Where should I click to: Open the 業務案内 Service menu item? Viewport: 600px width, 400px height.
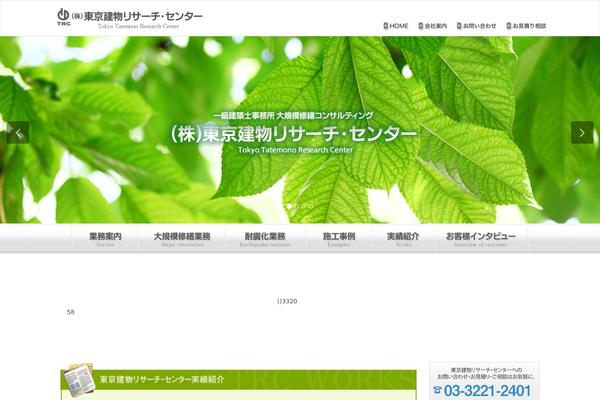(x=105, y=239)
